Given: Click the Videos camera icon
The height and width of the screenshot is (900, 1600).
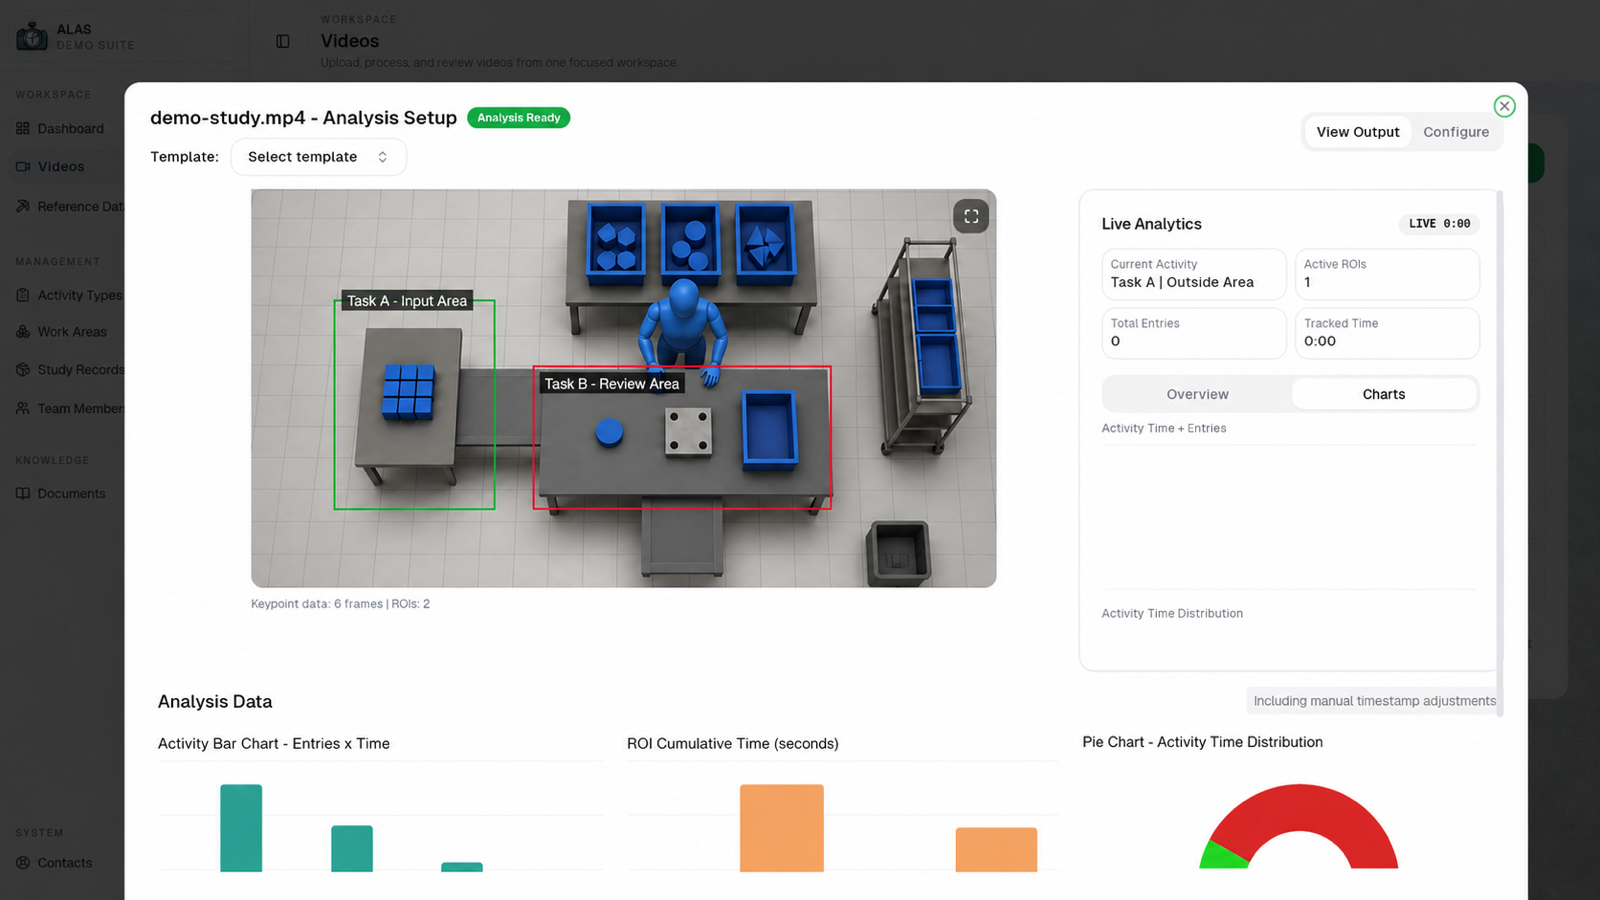Looking at the screenshot, I should click(x=23, y=166).
